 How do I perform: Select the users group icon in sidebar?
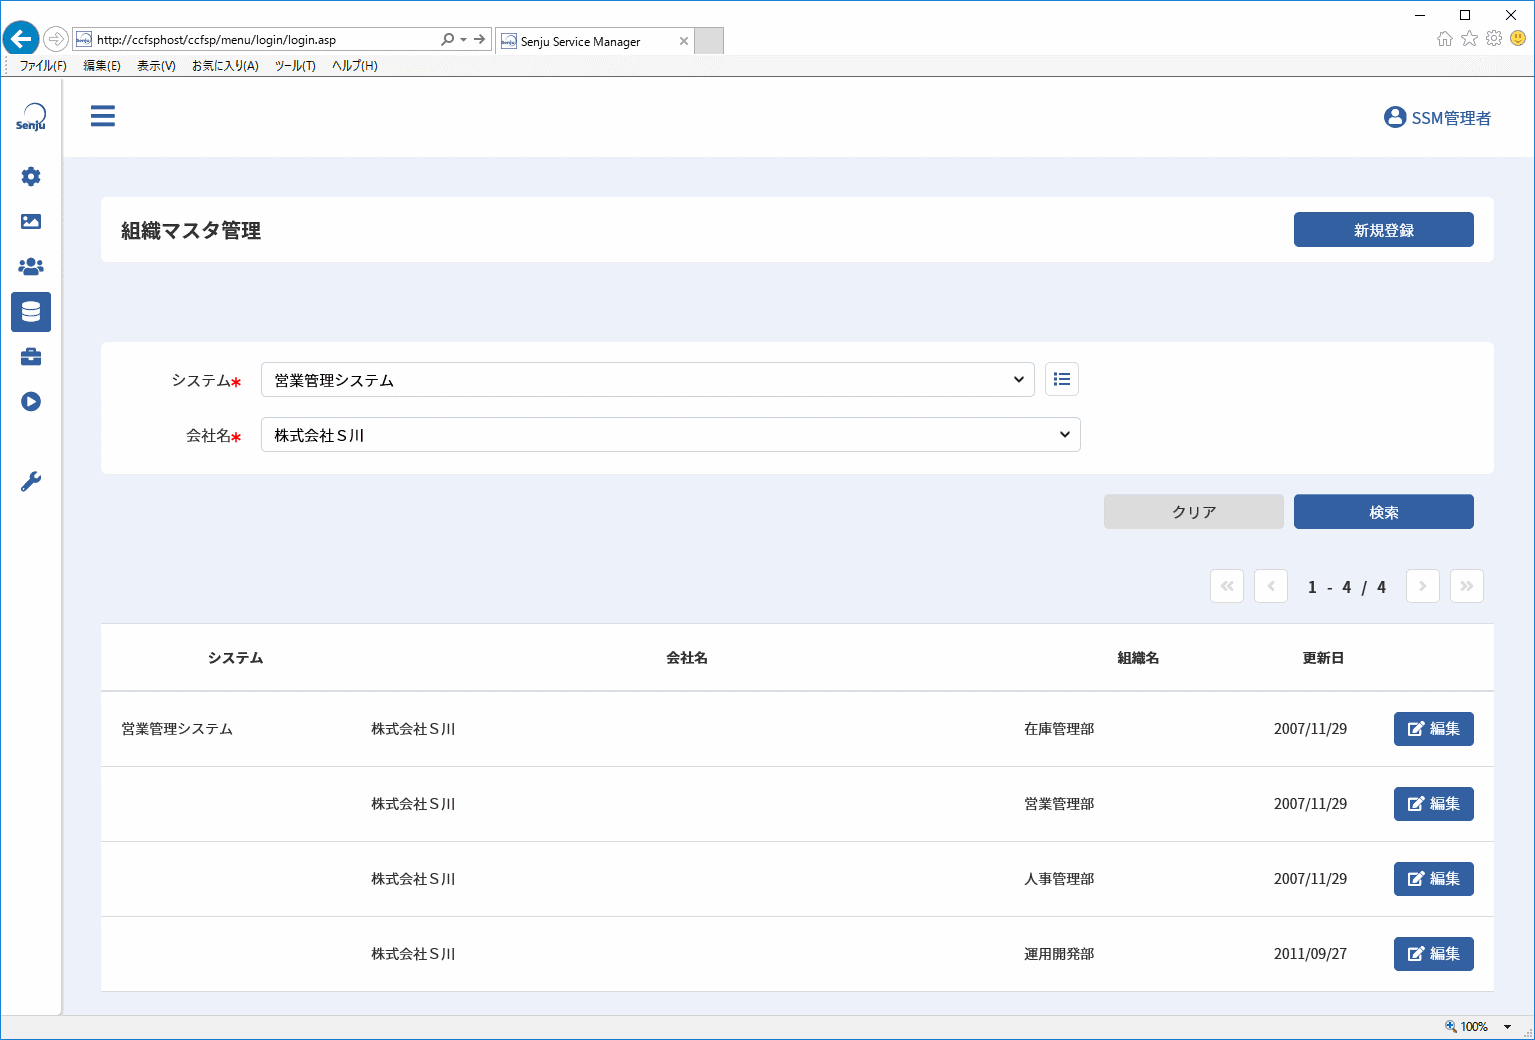point(31,267)
